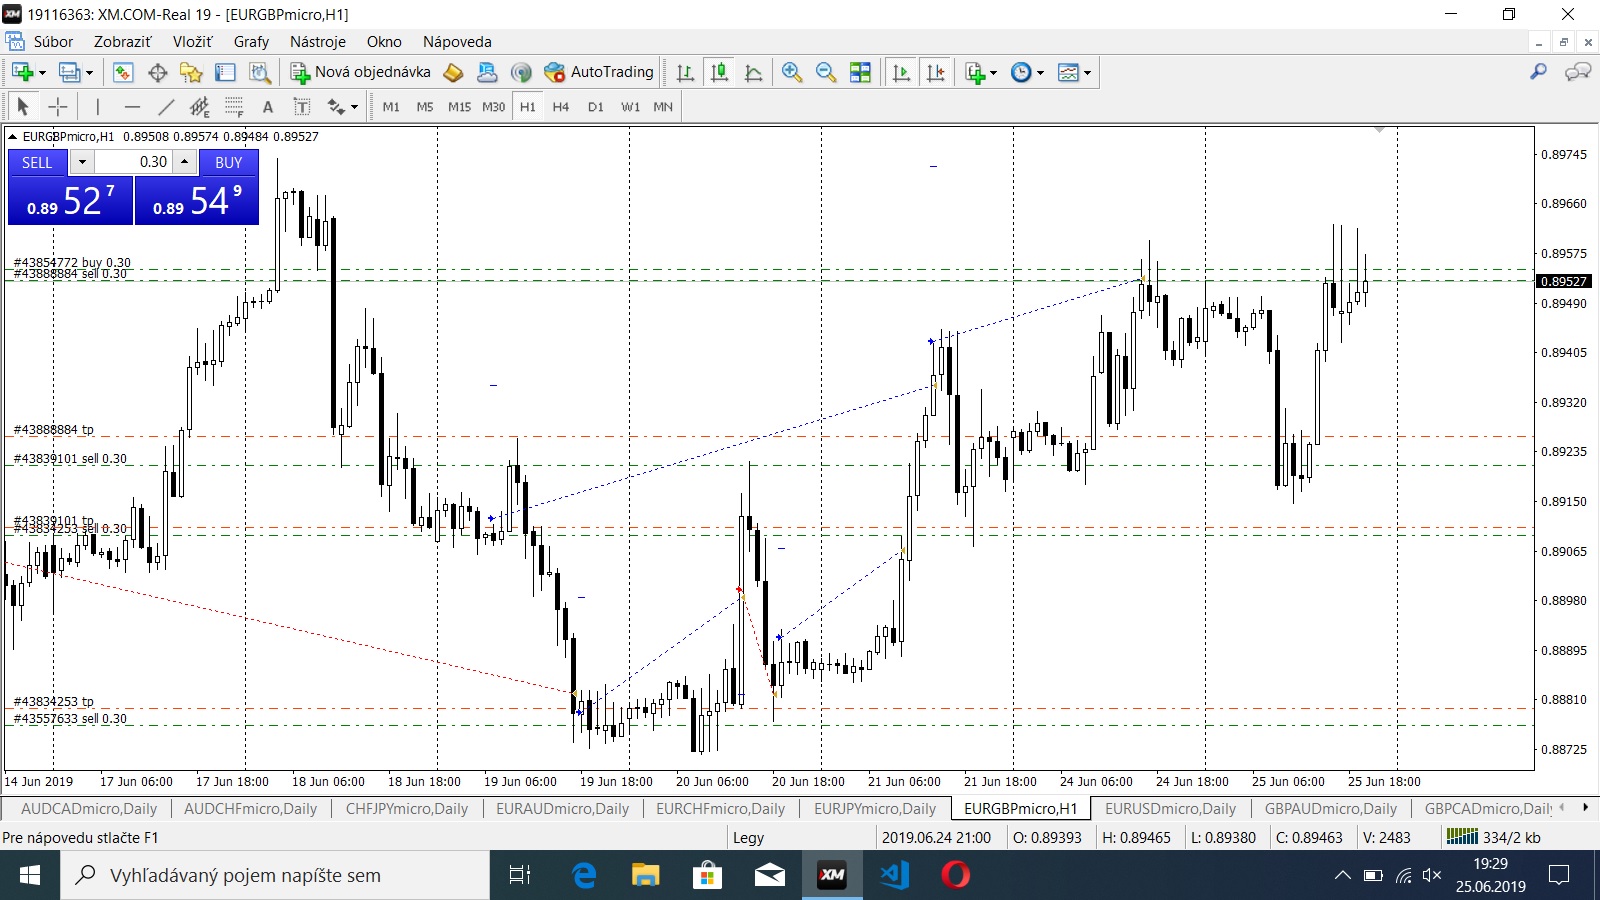Tile chart windows using the grid icon

(x=860, y=72)
